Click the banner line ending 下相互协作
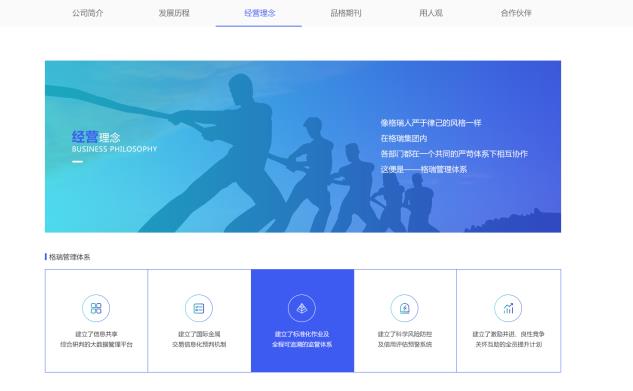633x391 pixels. (x=454, y=154)
